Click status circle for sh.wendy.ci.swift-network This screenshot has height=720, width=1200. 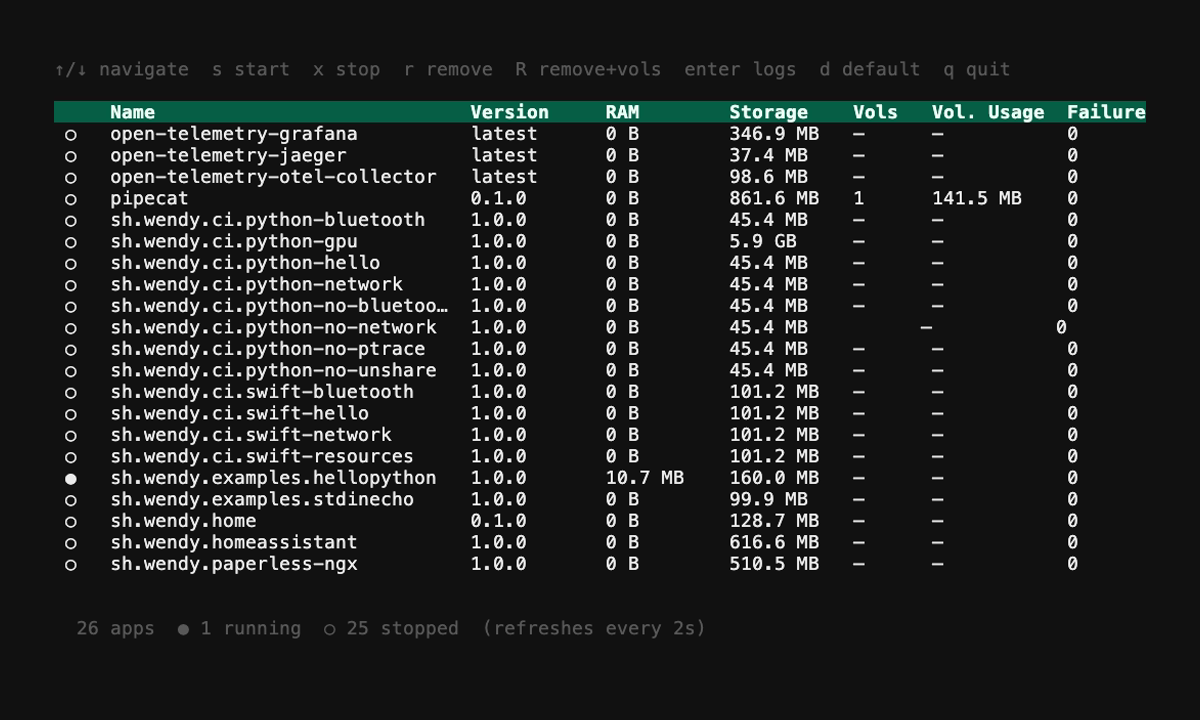(x=71, y=436)
